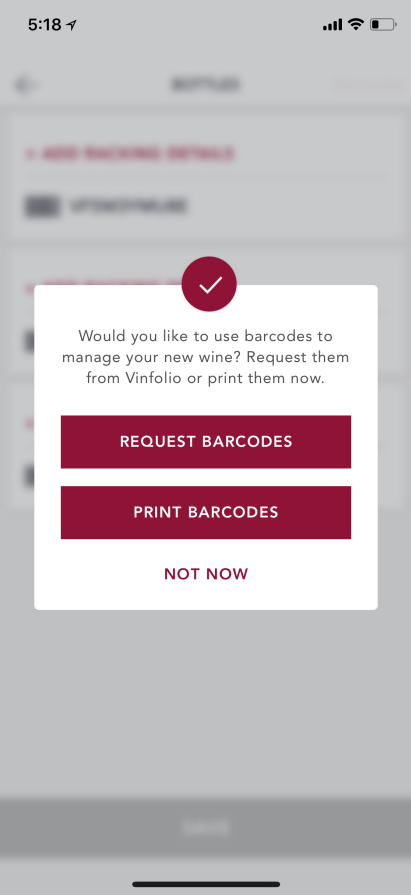The width and height of the screenshot is (411, 895).
Task: Tap the REQUEST BARCODES button
Action: [x=206, y=442]
